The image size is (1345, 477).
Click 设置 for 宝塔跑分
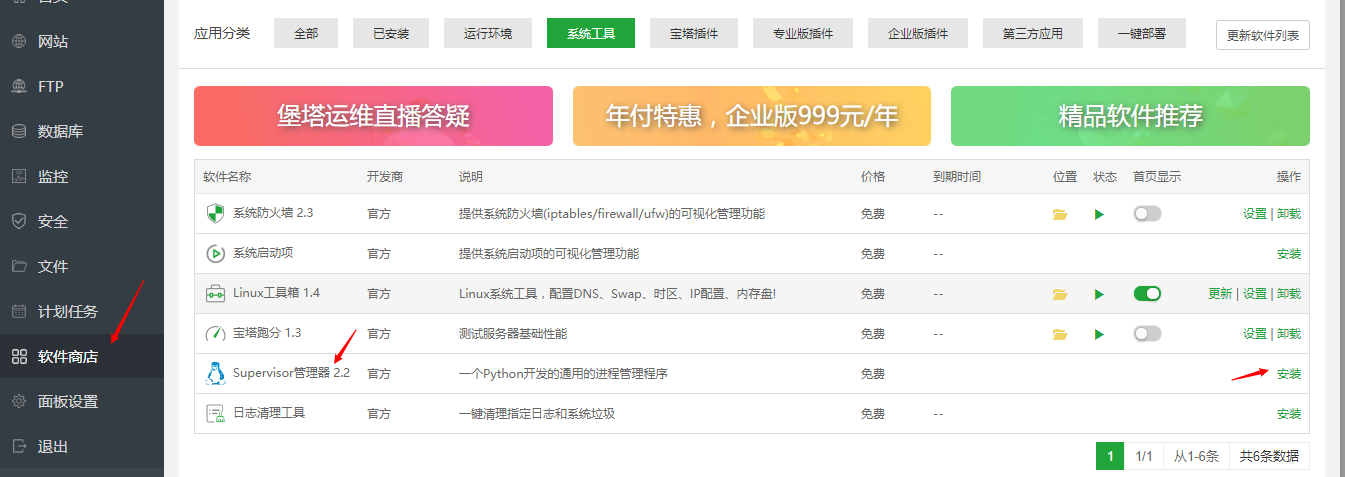click(x=1254, y=334)
